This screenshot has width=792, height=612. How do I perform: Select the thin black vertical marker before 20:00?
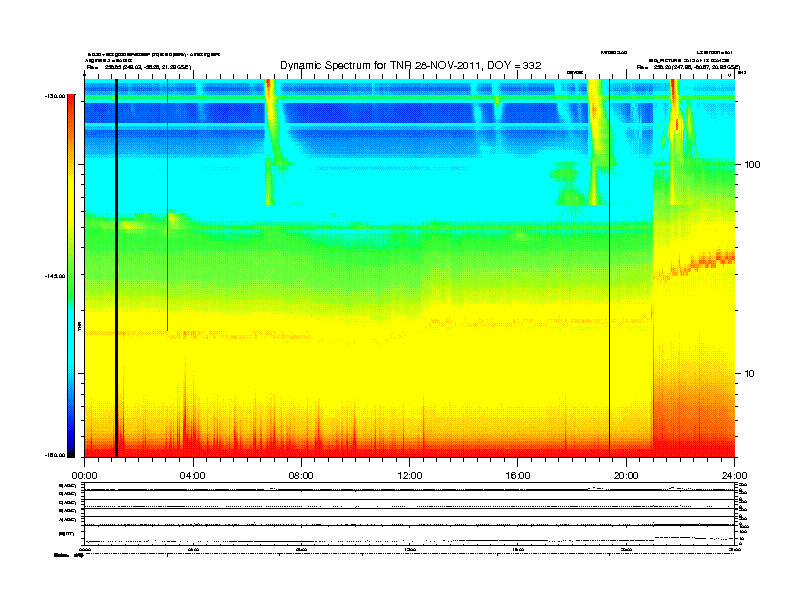(610, 268)
